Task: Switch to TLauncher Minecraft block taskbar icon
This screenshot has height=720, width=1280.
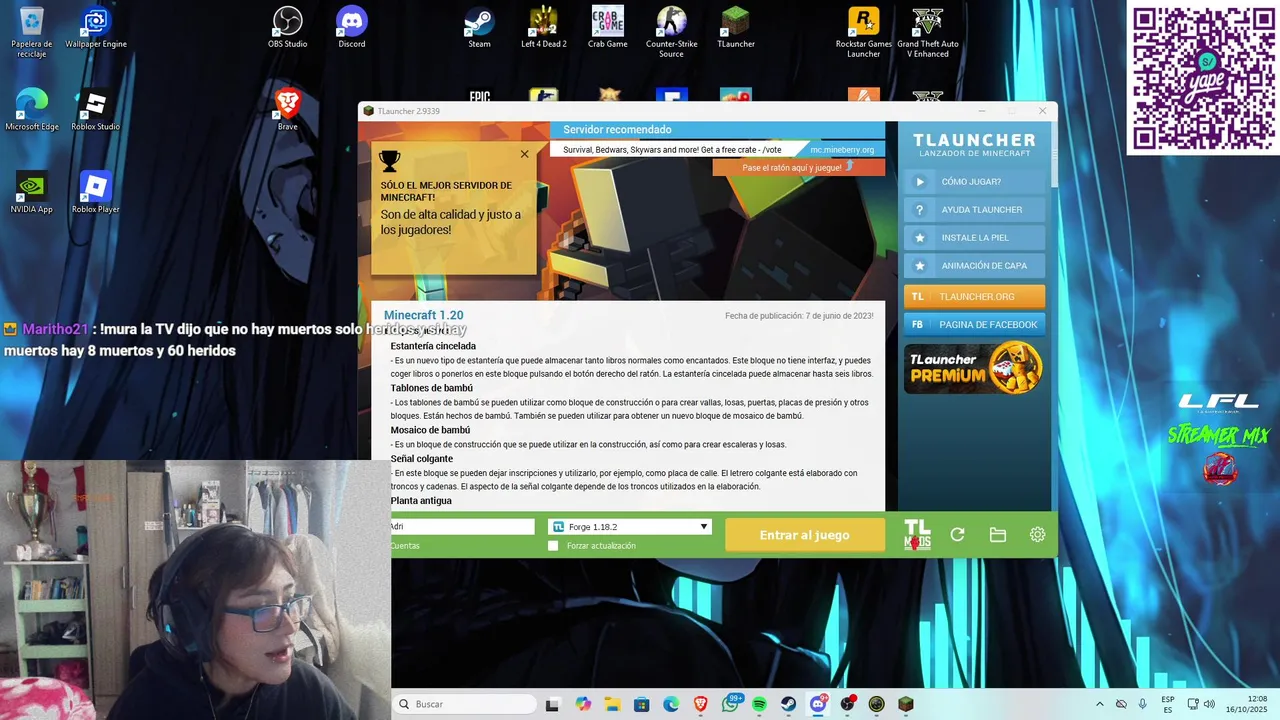Action: pos(906,704)
